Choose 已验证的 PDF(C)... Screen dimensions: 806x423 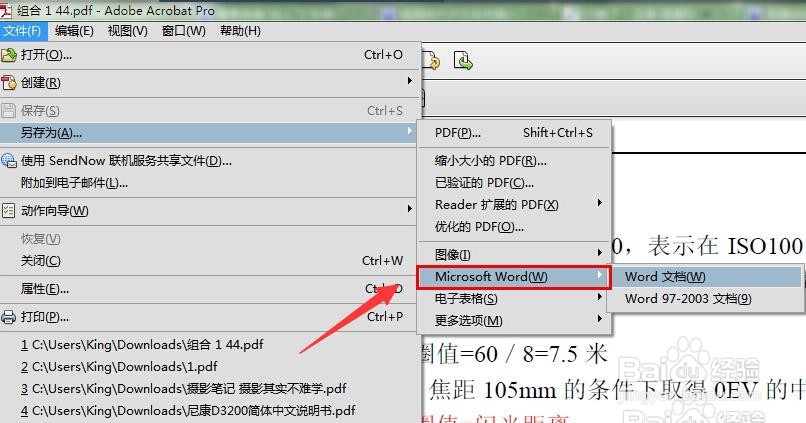click(x=514, y=182)
